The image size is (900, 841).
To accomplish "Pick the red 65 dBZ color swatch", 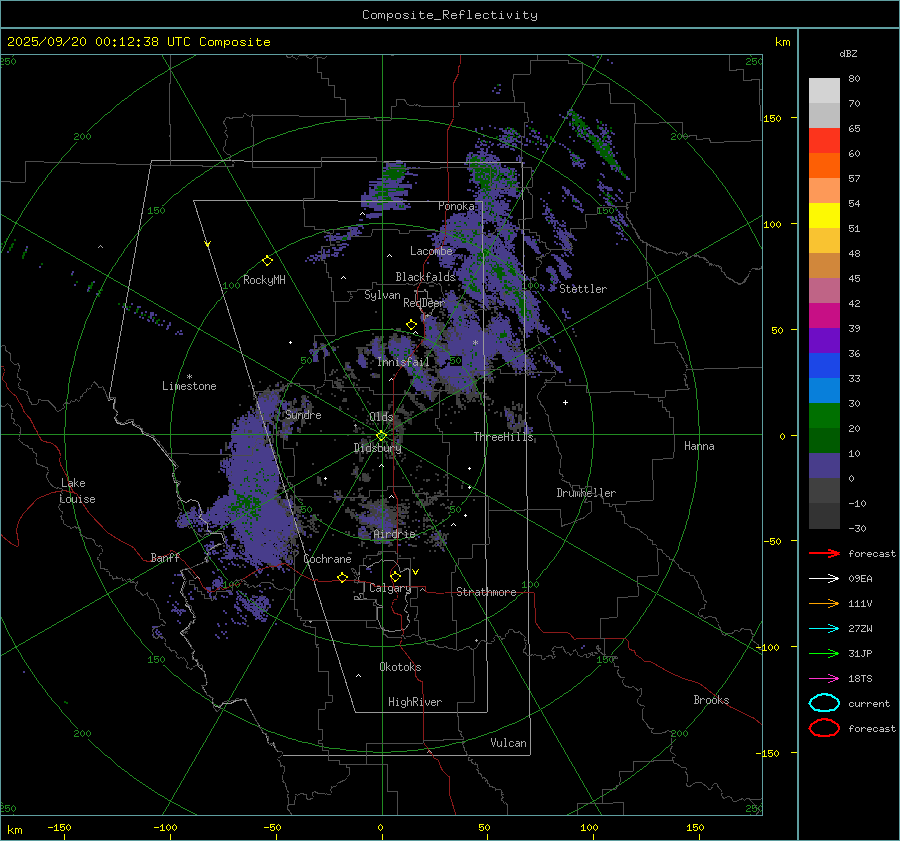I will [x=824, y=140].
